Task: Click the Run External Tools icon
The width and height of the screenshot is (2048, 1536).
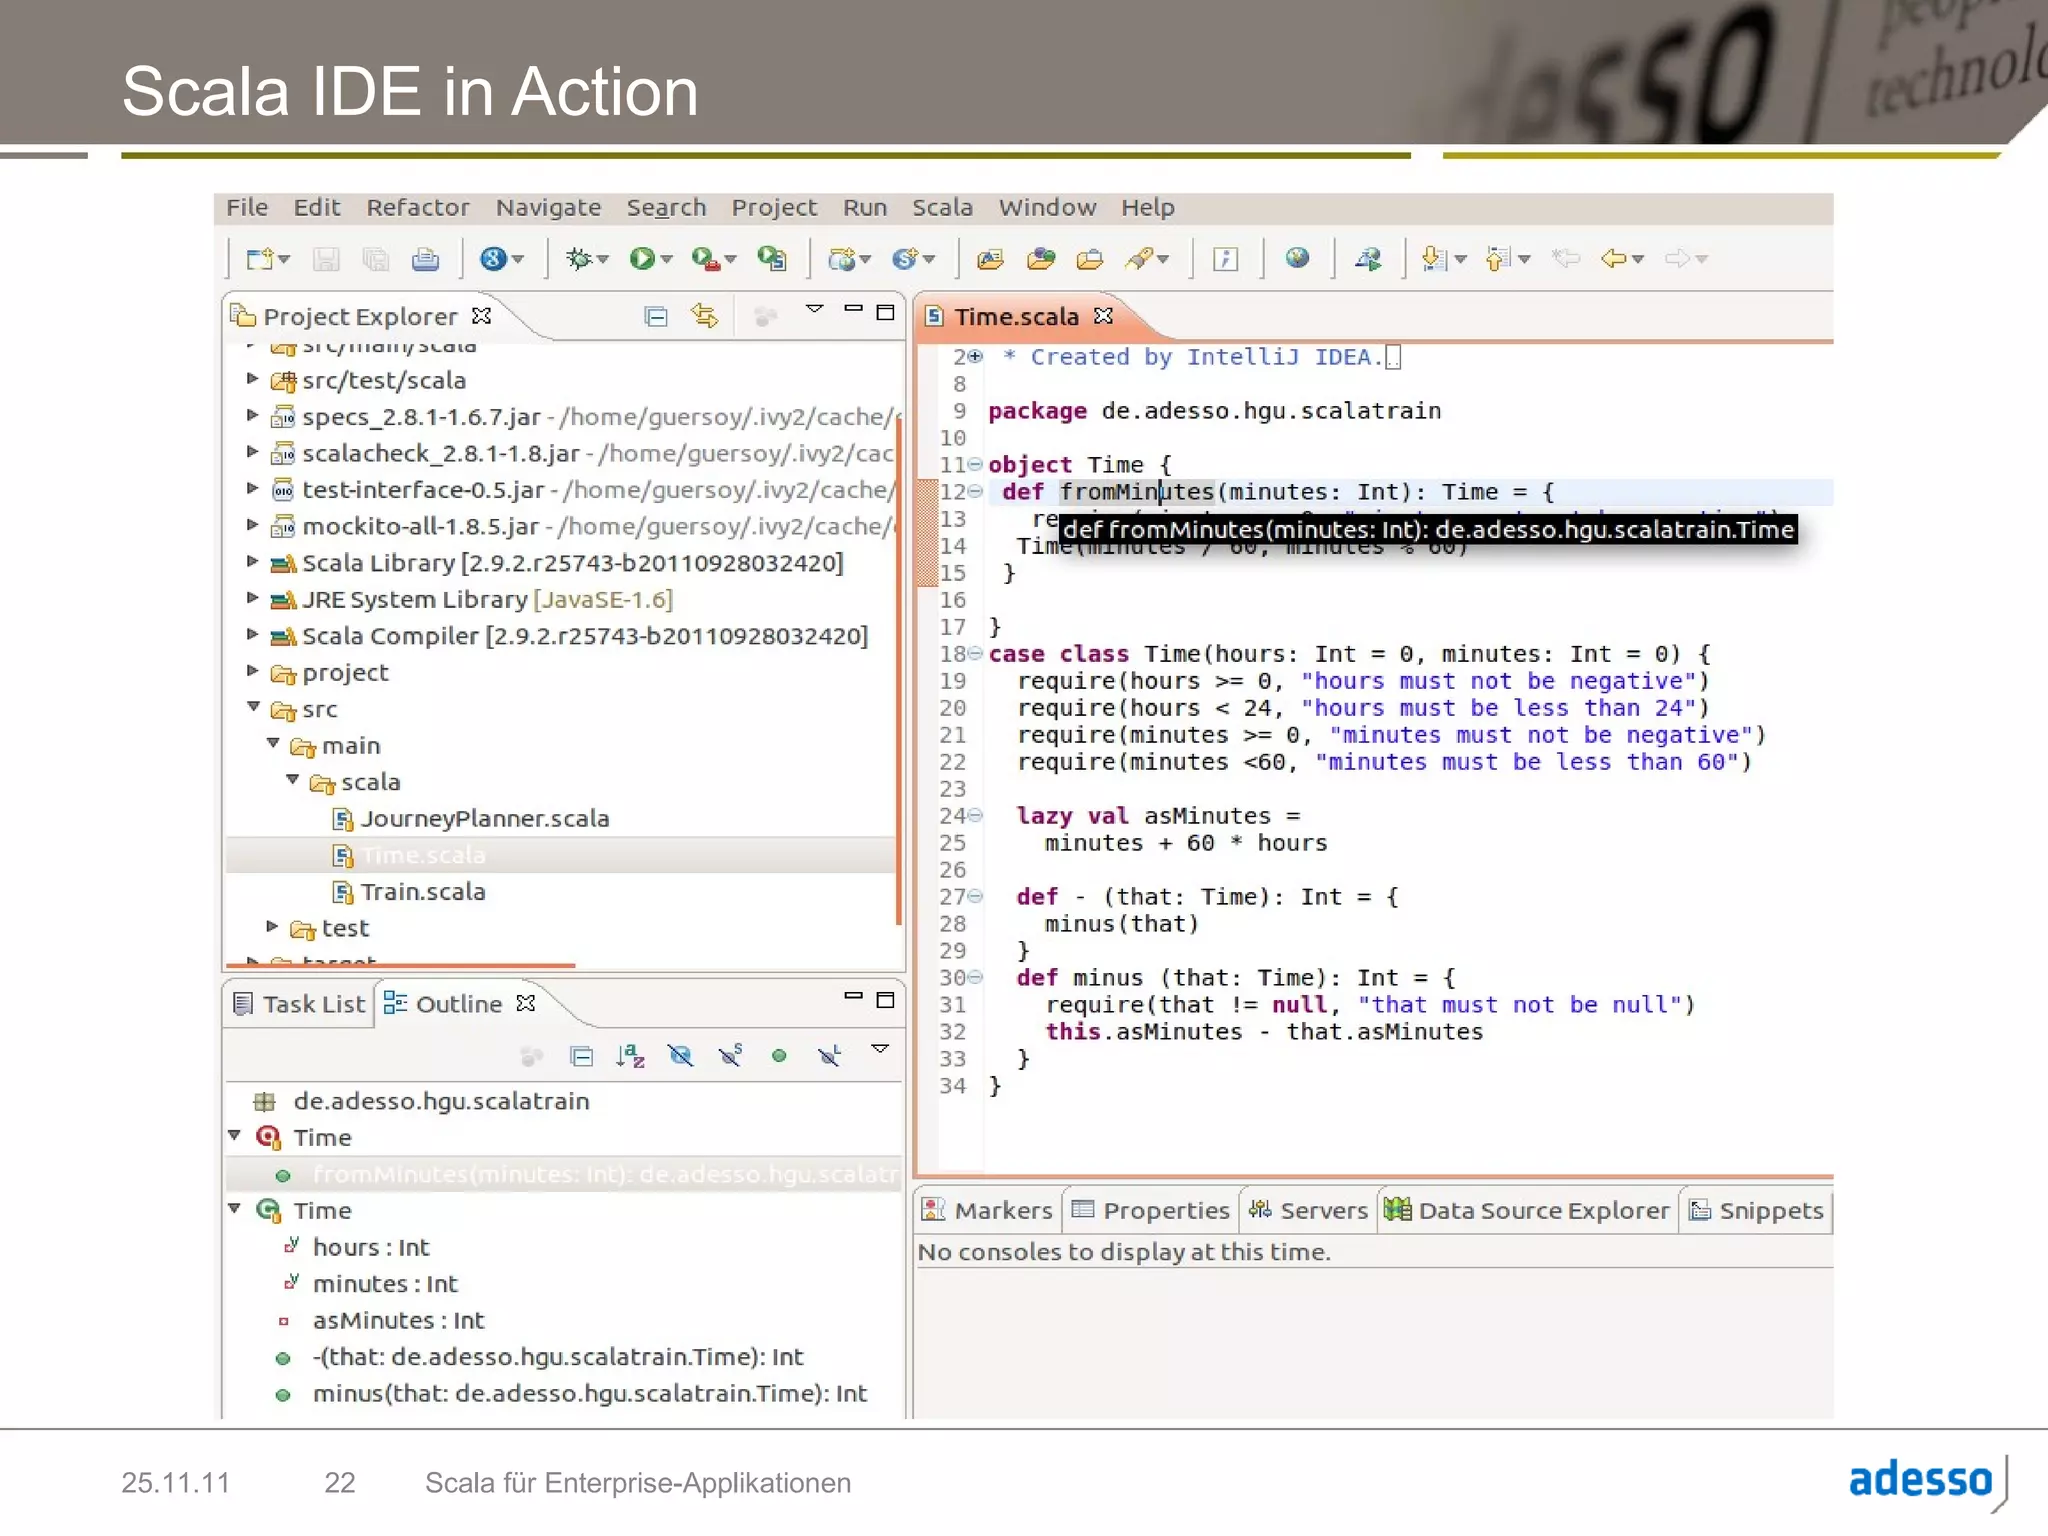Action: 705,259
